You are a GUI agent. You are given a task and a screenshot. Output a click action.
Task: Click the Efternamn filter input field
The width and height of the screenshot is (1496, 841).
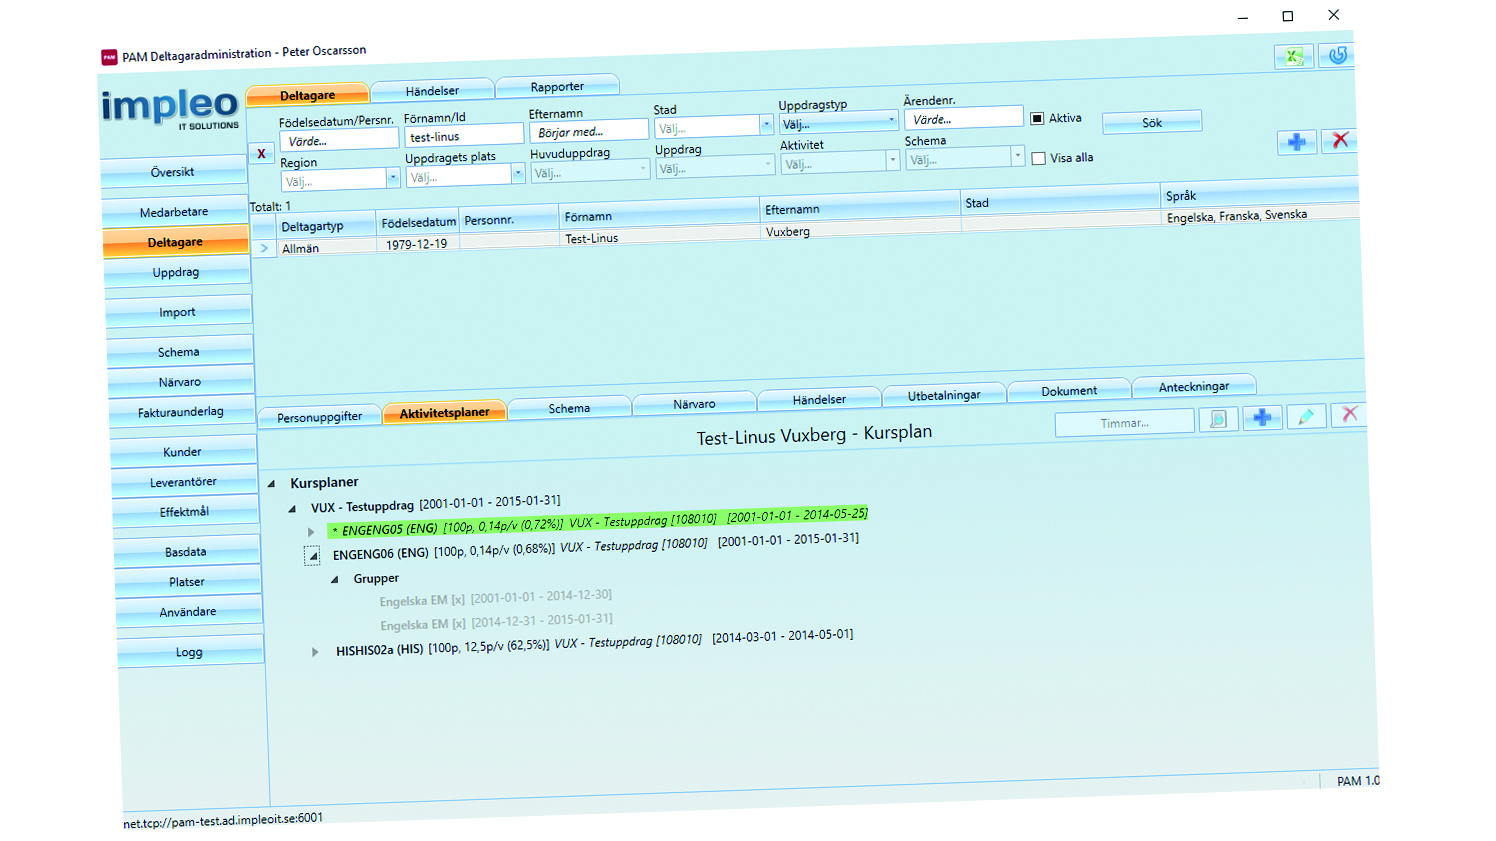coord(589,131)
